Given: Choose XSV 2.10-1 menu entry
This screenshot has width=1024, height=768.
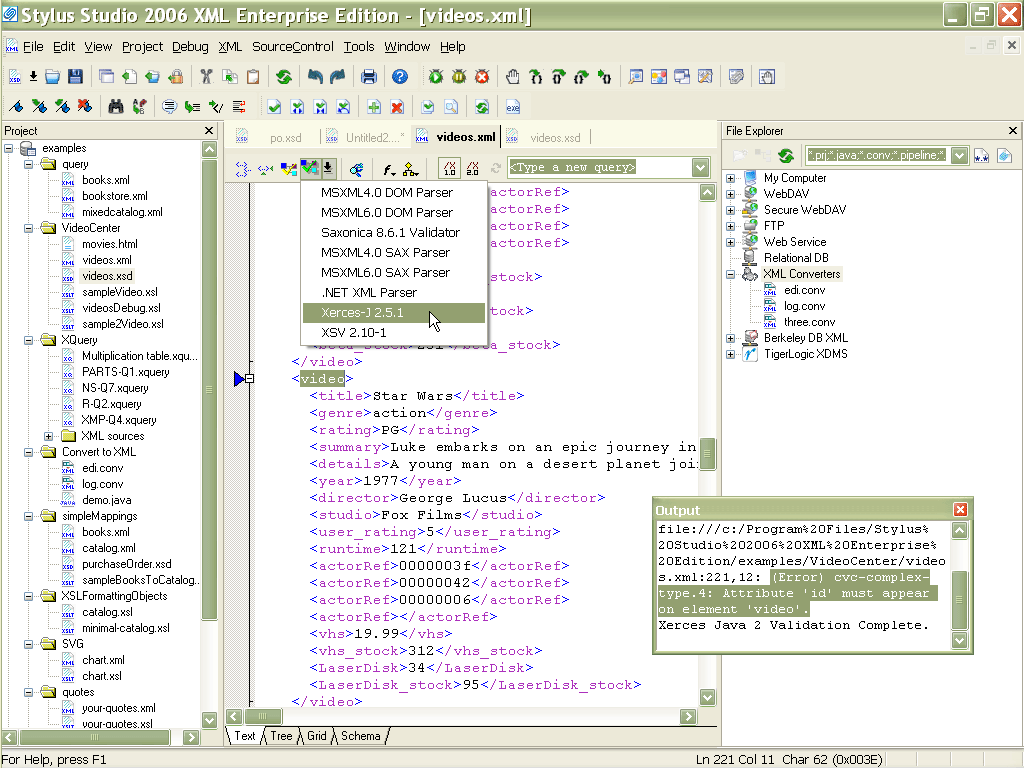Looking at the screenshot, I should (x=394, y=332).
